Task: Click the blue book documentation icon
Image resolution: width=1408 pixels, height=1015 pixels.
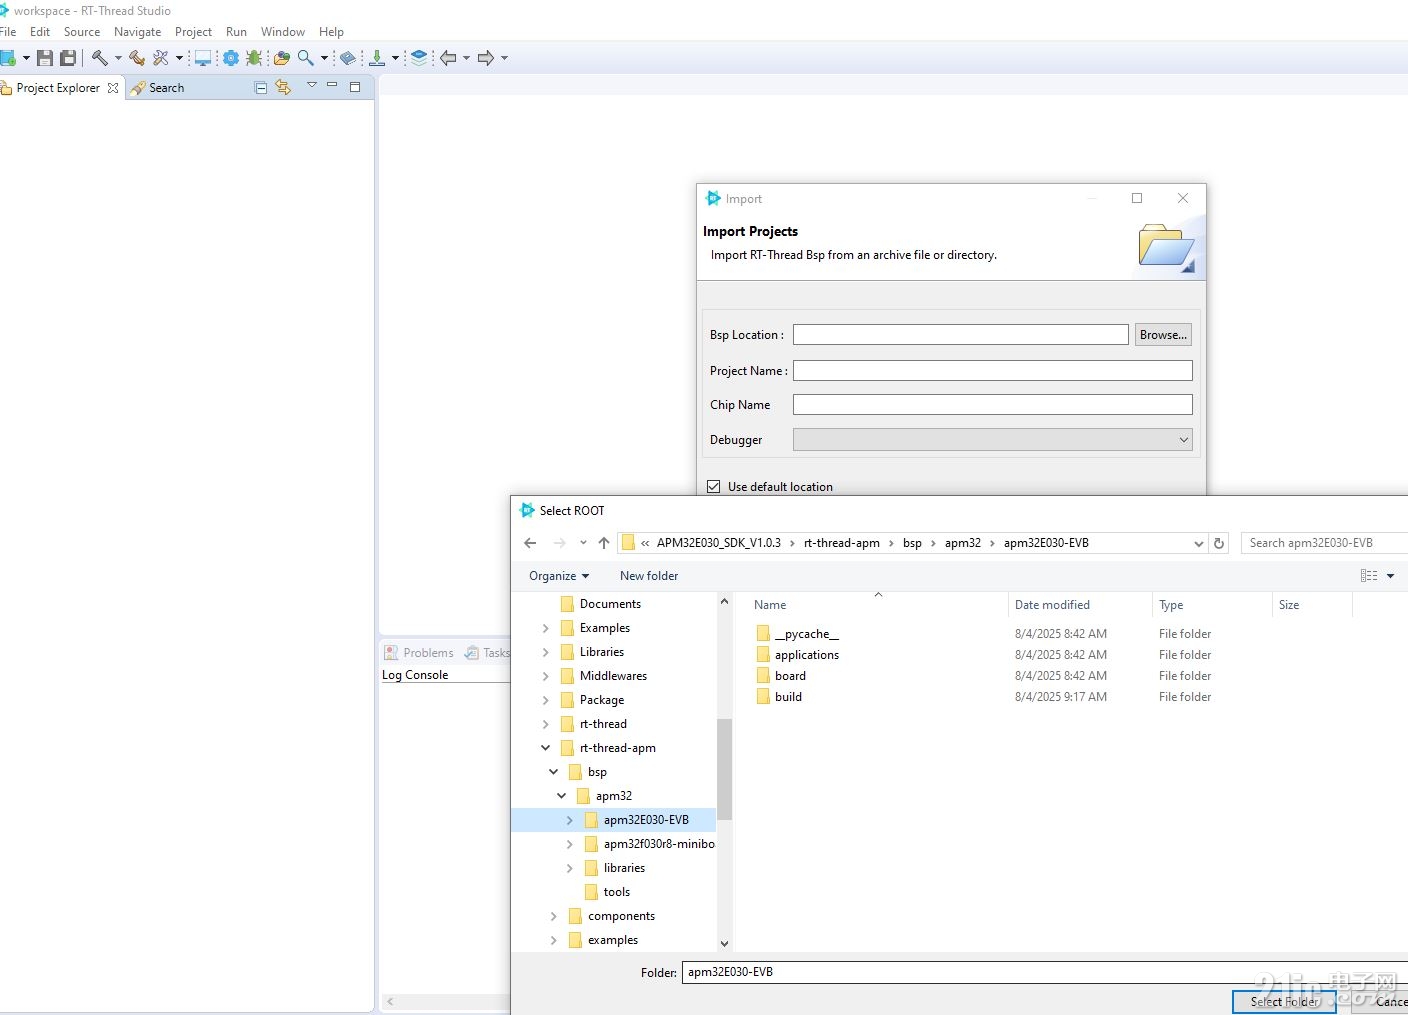Action: pyautogui.click(x=348, y=58)
